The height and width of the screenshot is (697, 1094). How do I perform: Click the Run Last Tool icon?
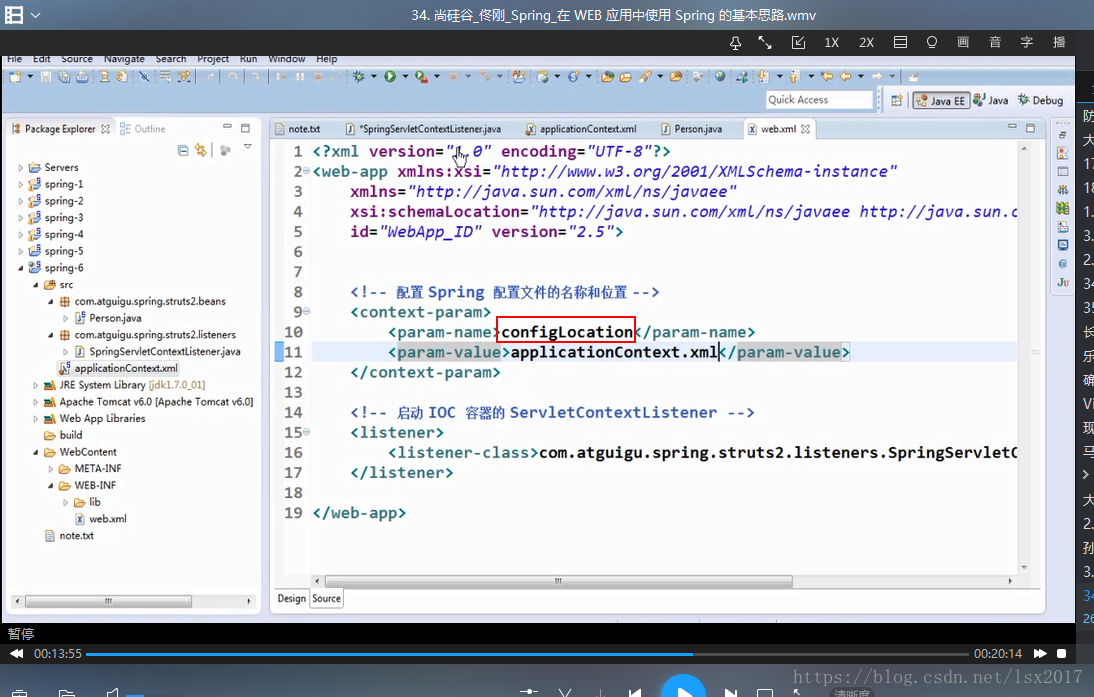pos(421,76)
